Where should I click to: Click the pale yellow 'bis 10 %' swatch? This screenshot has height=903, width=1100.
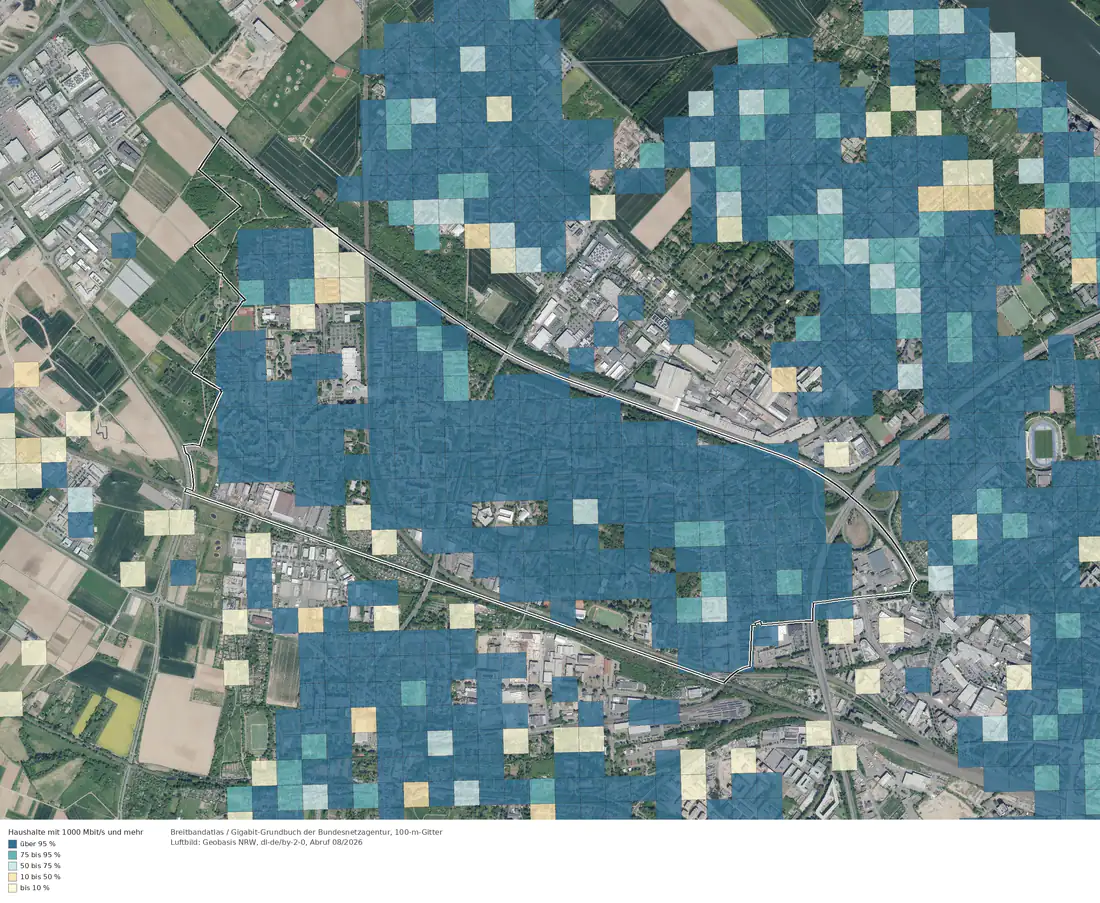(x=13, y=888)
